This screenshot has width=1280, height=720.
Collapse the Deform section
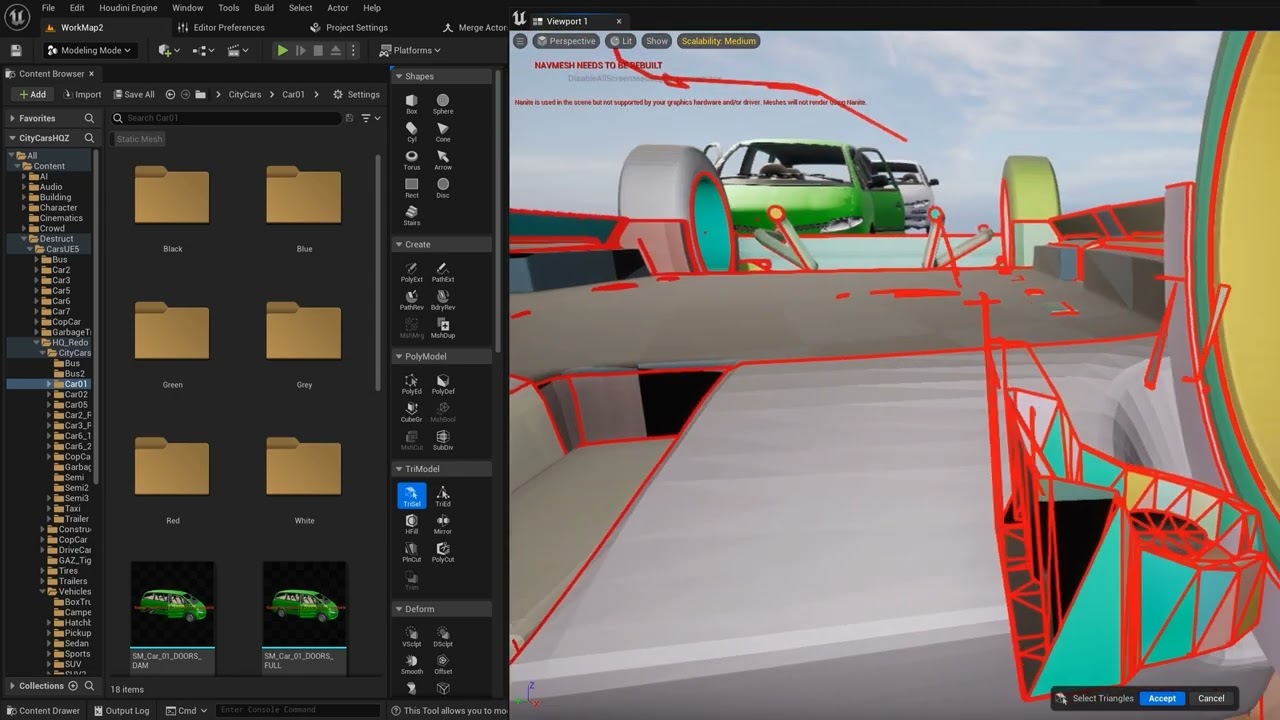[x=399, y=608]
